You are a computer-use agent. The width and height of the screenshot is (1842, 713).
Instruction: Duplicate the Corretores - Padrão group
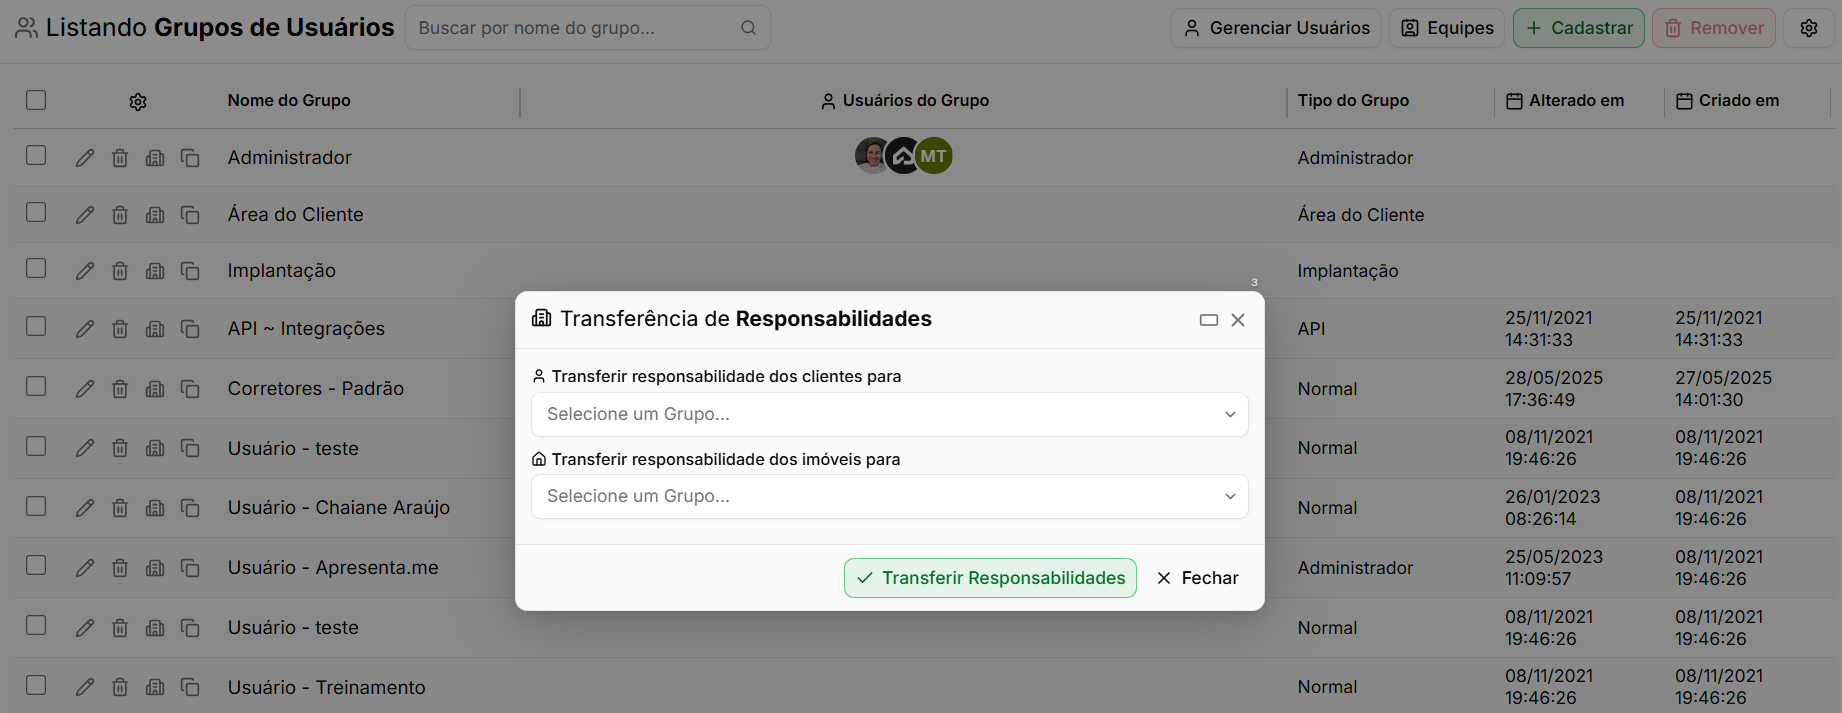190,389
